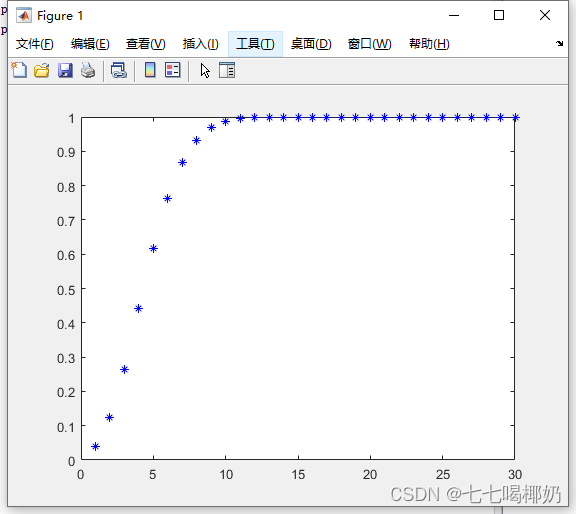Click the y-axis label 0.5
This screenshot has height=514, width=576.
click(66, 290)
